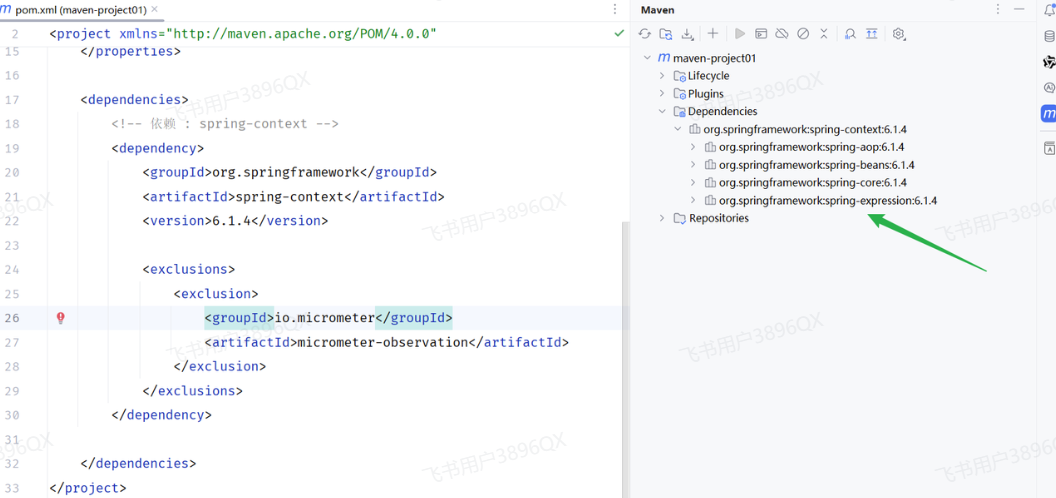Expand the spring-expression:6.1.4 dependency
The width and height of the screenshot is (1056, 498).
[x=693, y=200]
